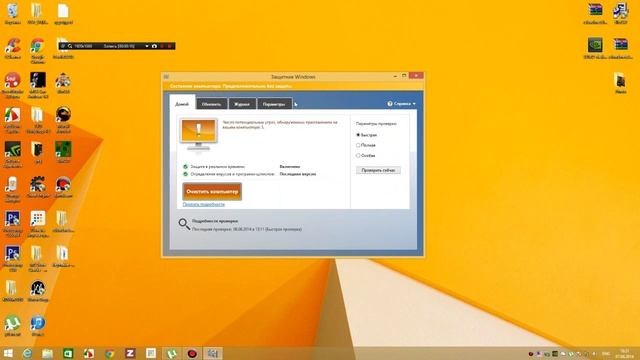Open the Mortal Kombat dragon desktop icon
This screenshot has width=640, height=360.
point(63,119)
